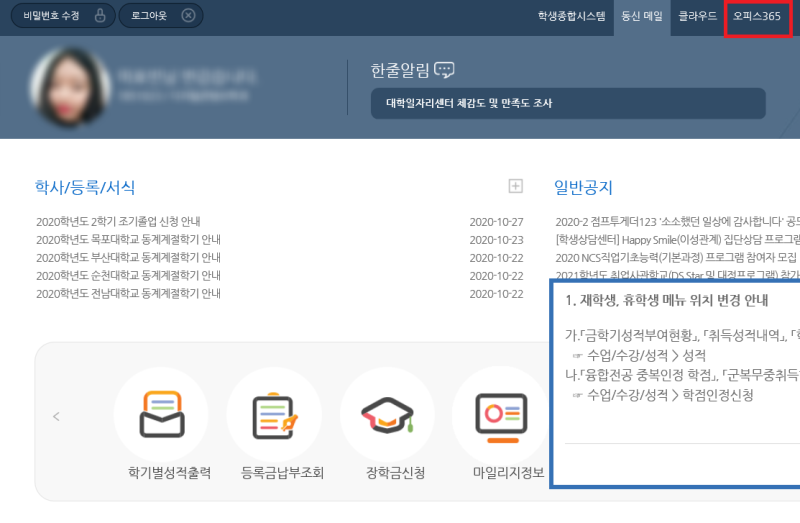
Task: Open 학생종합시스템 menu item
Action: pos(571,16)
